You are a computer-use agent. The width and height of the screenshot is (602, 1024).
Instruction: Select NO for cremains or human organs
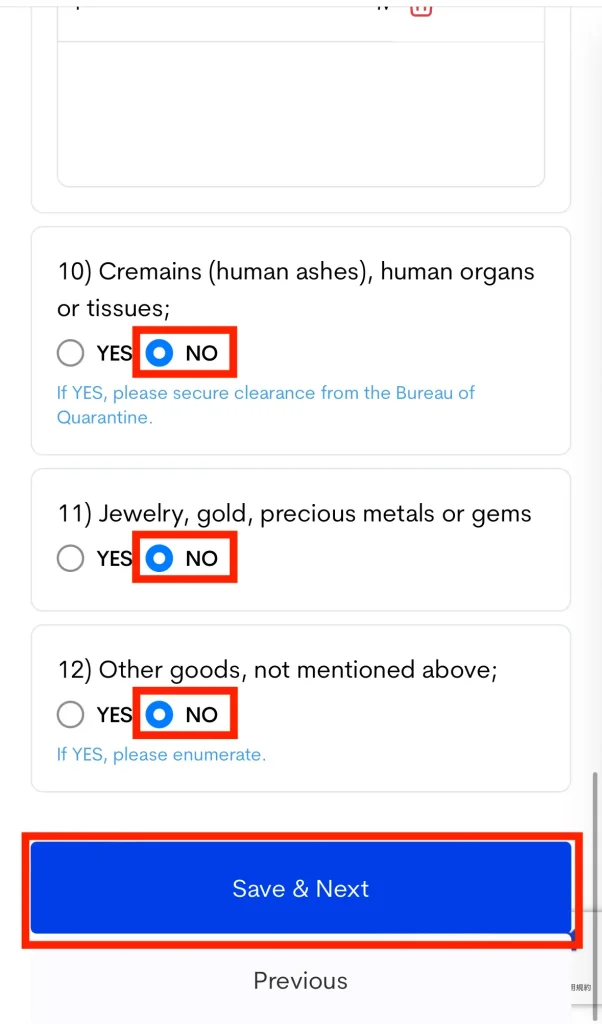(x=160, y=353)
